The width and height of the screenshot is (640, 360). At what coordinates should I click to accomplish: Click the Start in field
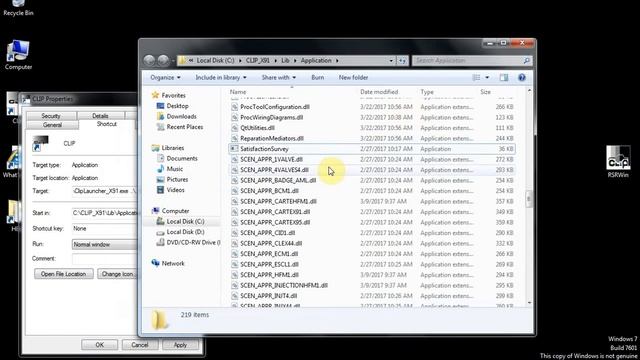point(105,213)
